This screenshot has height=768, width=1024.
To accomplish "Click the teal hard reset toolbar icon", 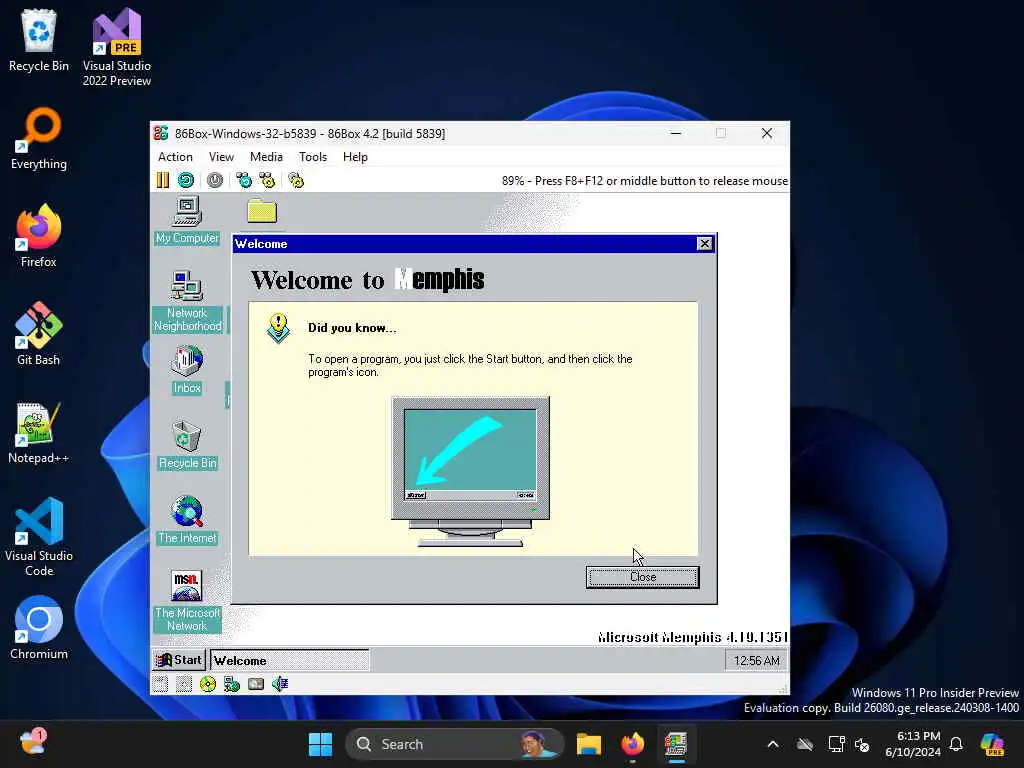I will [x=186, y=180].
